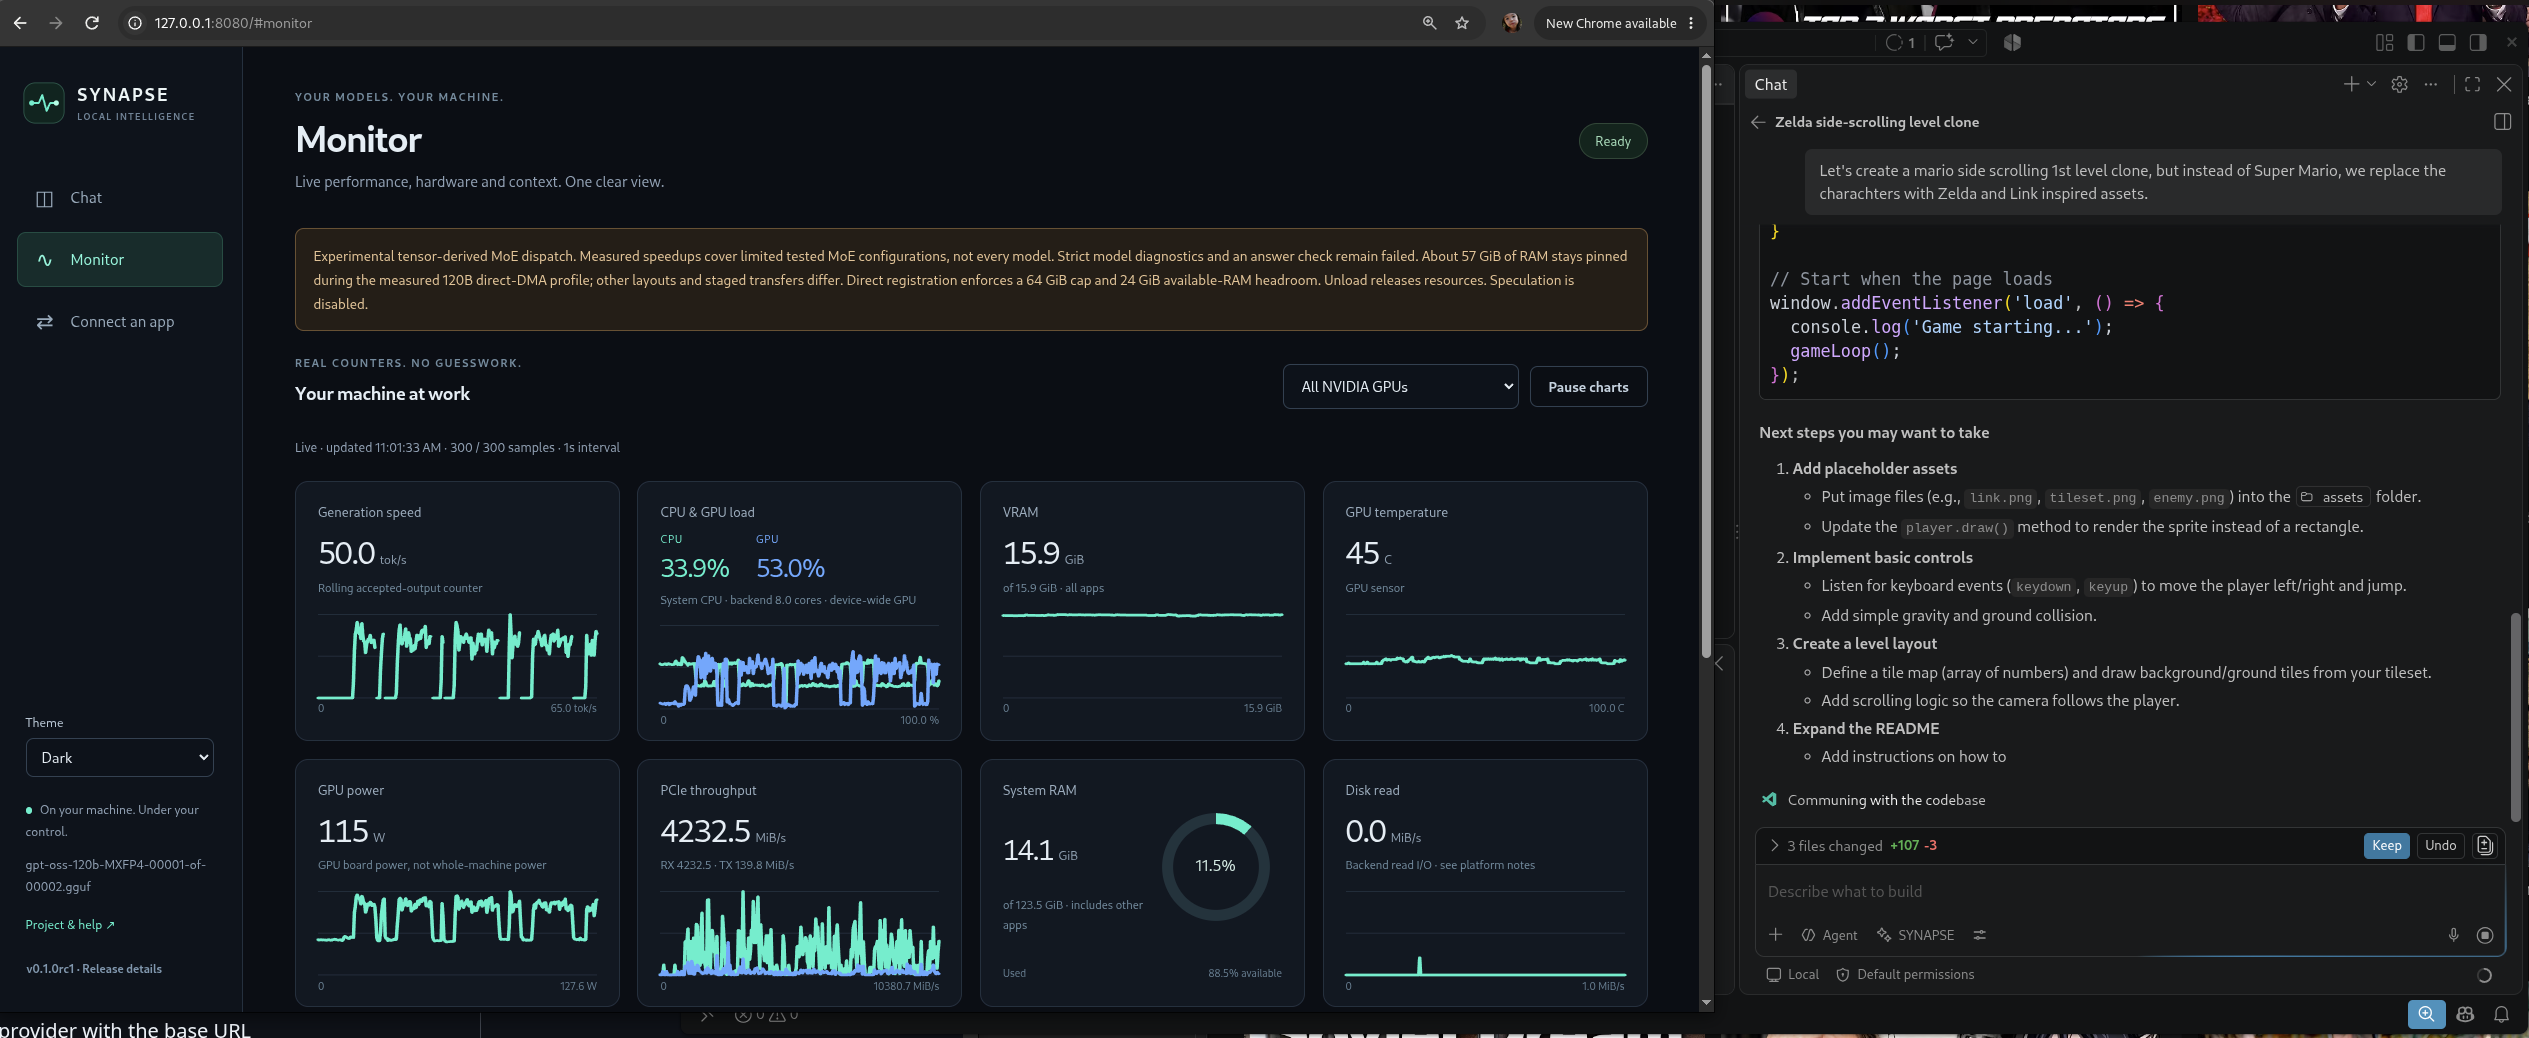The width and height of the screenshot is (2529, 1038).
Task: Click the microphone voice input icon
Action: (x=2453, y=935)
